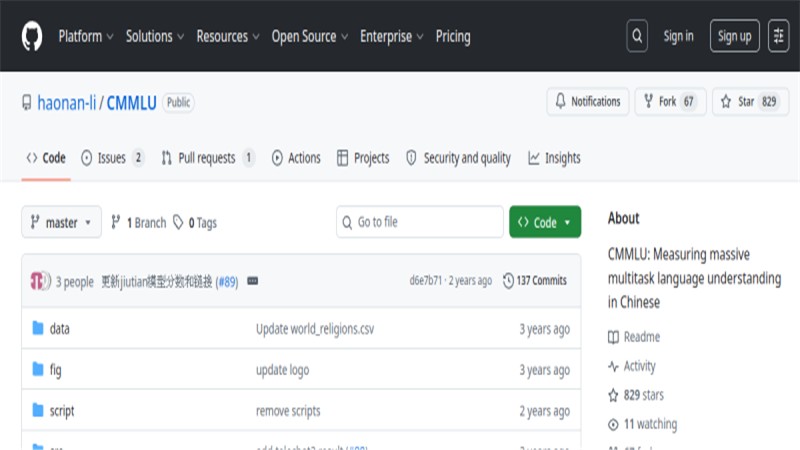Click the Notifications bell button

click(588, 102)
